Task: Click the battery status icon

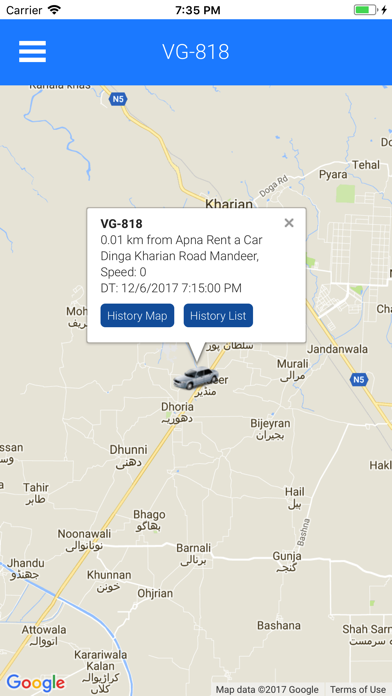Action: 365,10
